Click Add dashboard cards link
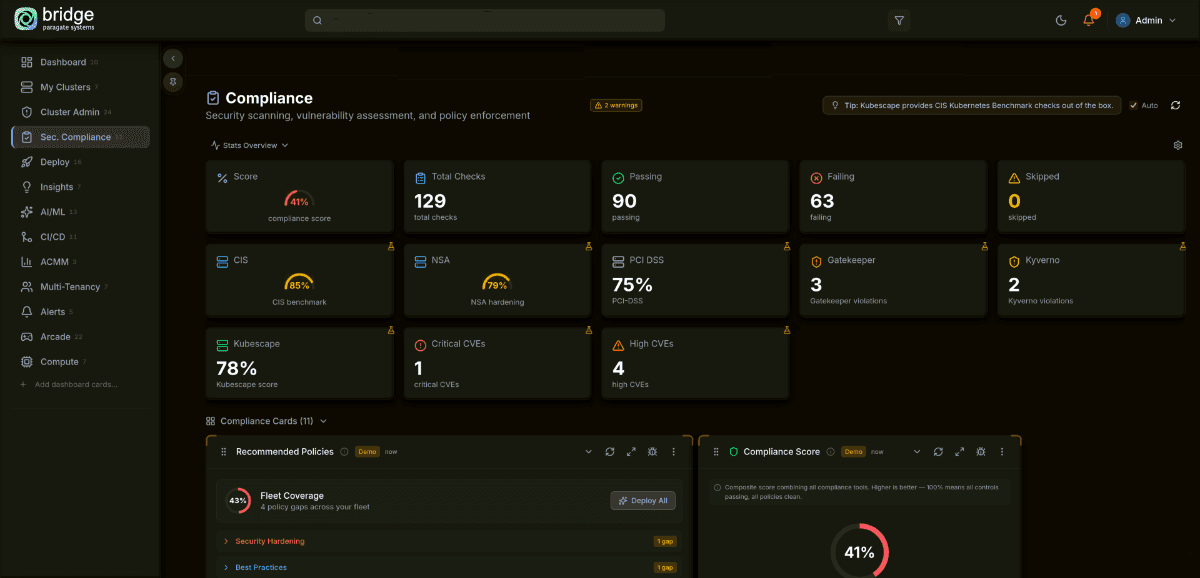 tap(69, 384)
